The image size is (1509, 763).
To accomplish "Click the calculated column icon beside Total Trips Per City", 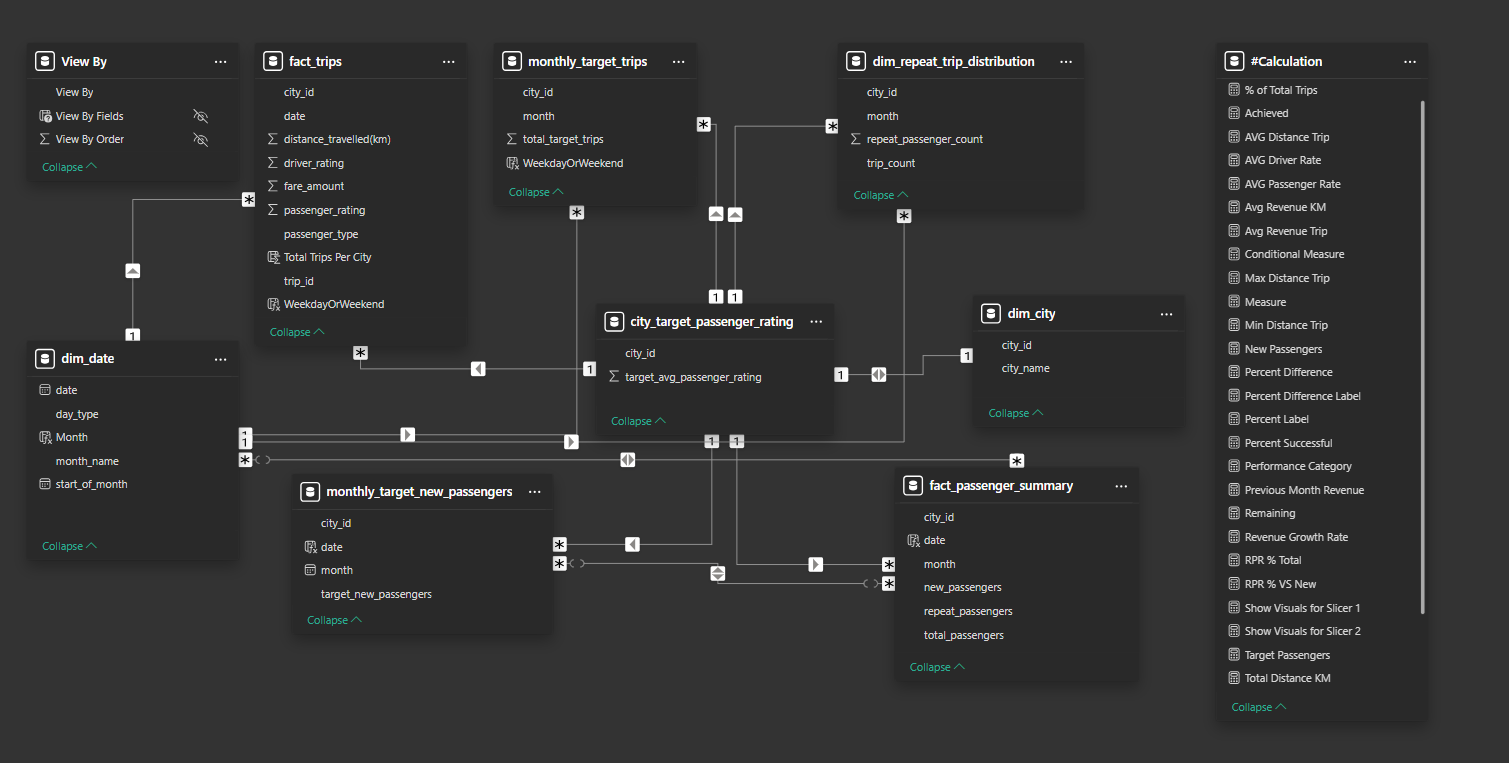I will 273,257.
